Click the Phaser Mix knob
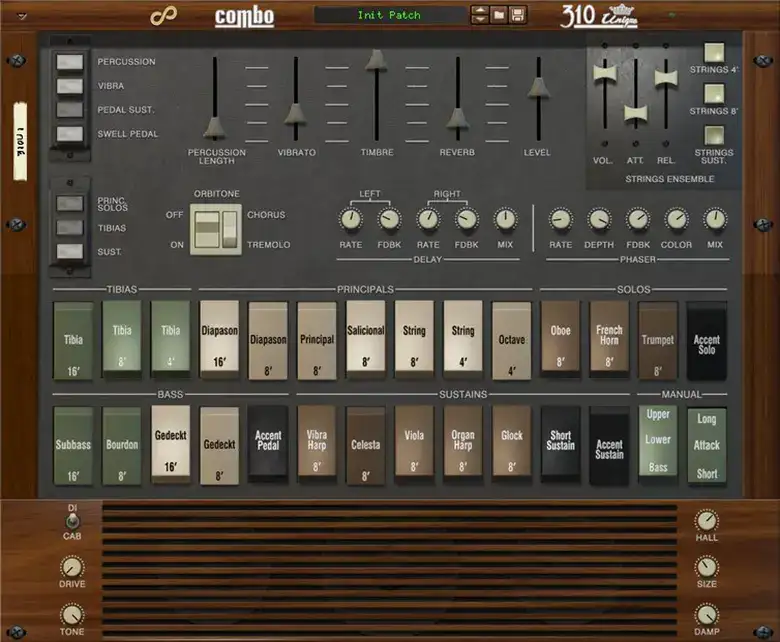Image resolution: width=780 pixels, height=642 pixels. [715, 219]
